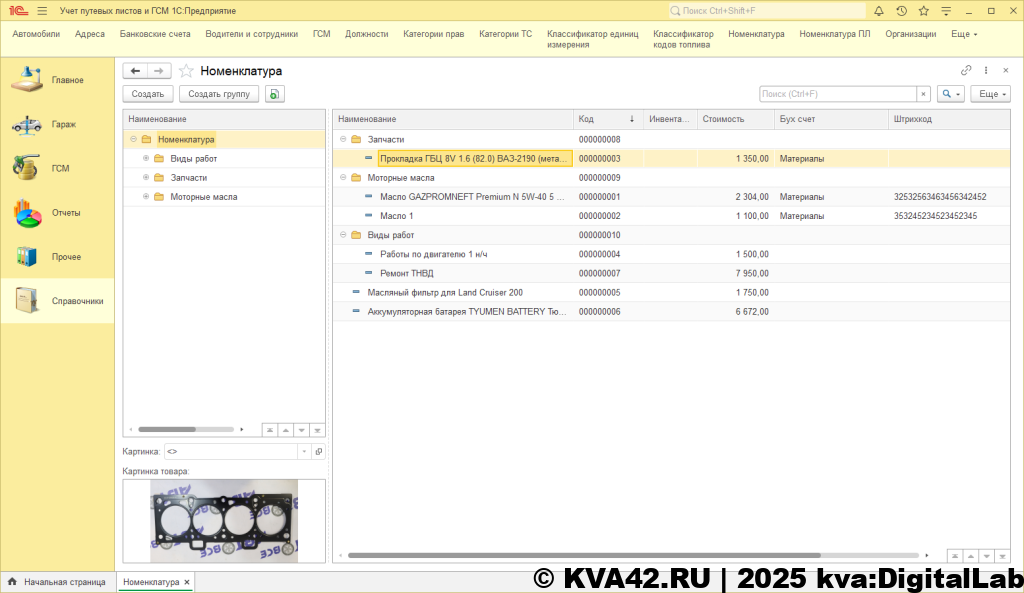
Task: Navigate back with the left arrow
Action: click(x=136, y=71)
